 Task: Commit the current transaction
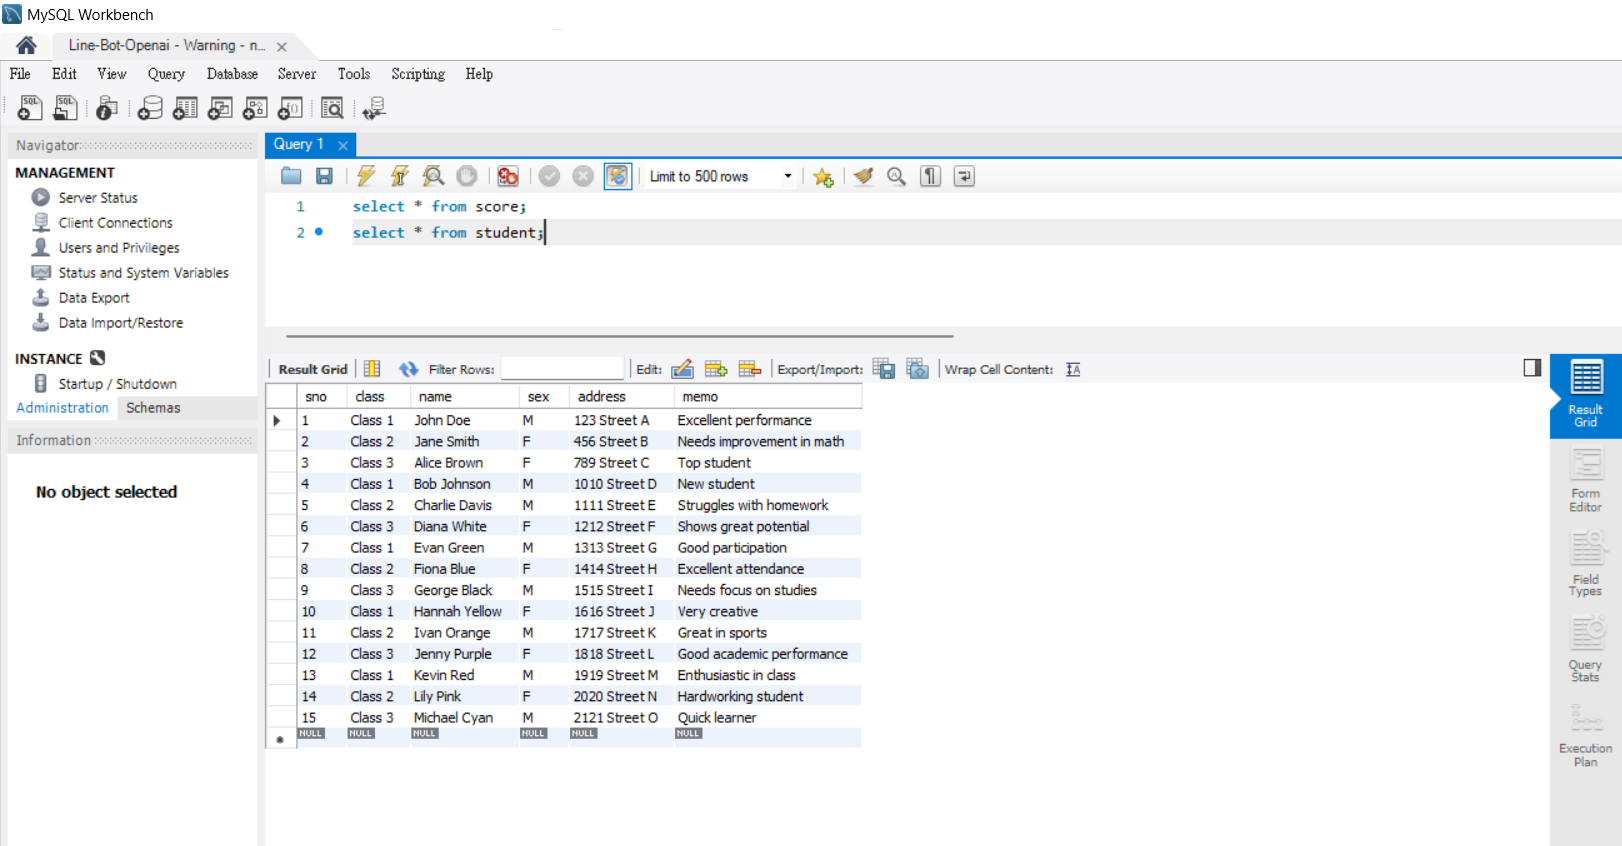coord(549,176)
